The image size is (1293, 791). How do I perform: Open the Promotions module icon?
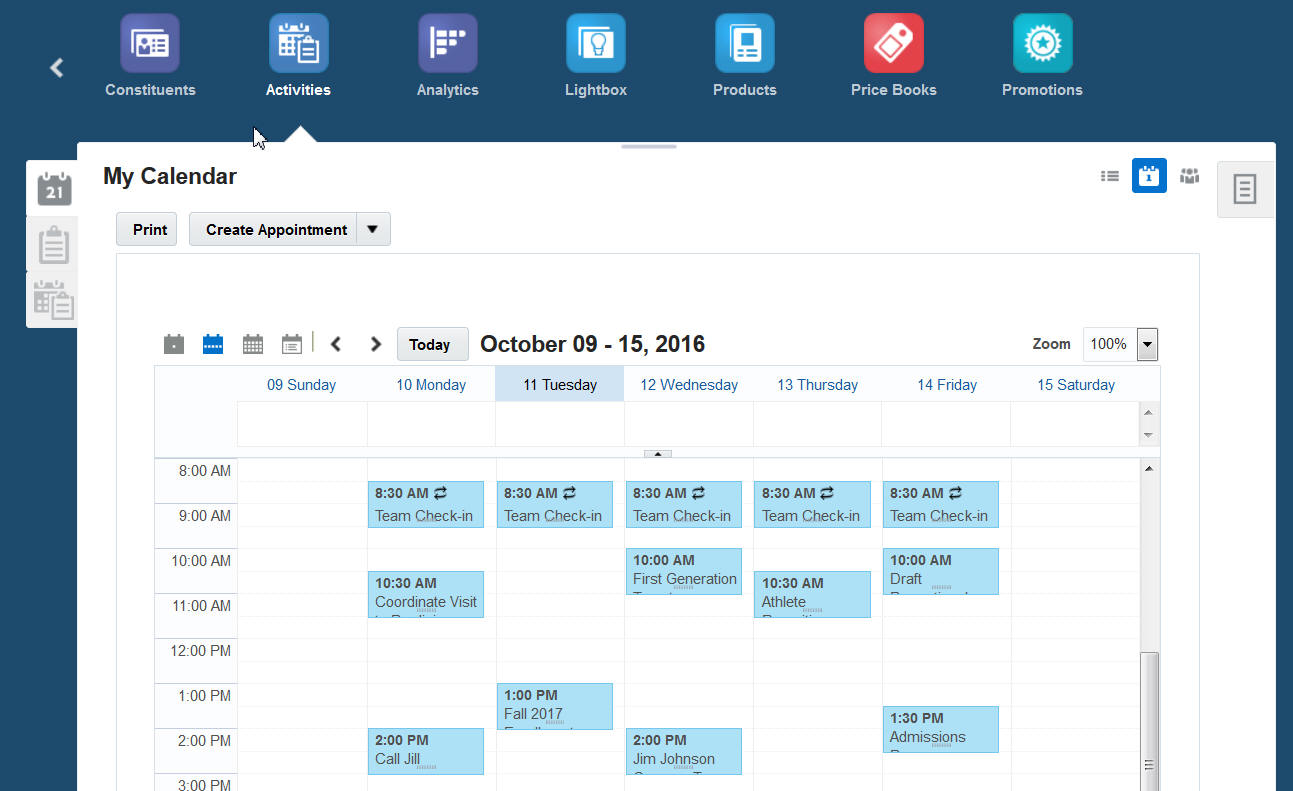1042,44
